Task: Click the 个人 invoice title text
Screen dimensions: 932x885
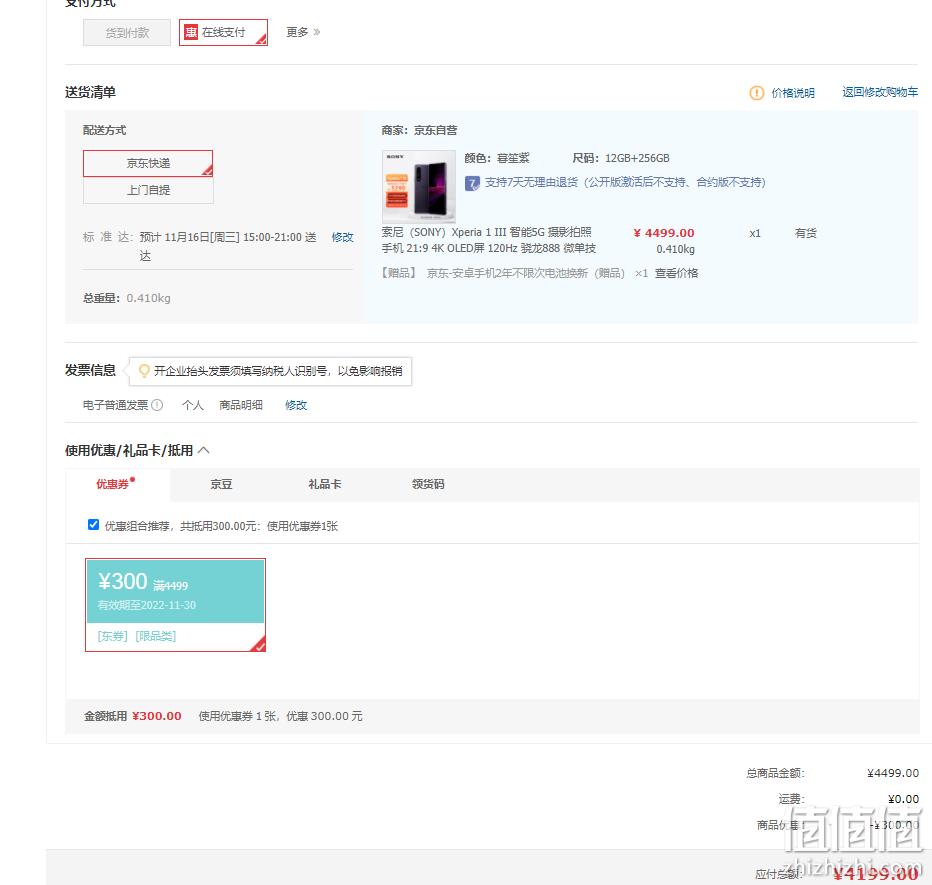Action: pyautogui.click(x=193, y=405)
